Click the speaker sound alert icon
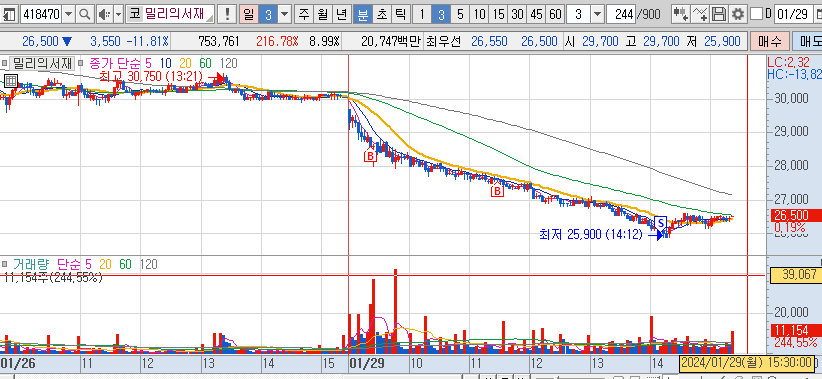 click(104, 14)
